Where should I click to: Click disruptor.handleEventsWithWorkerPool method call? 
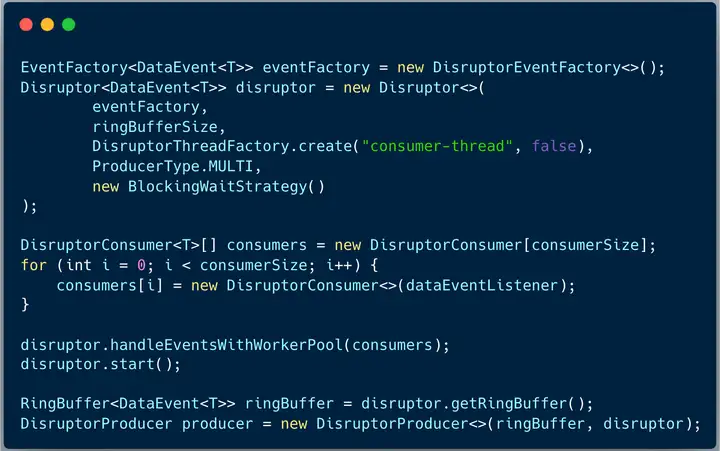click(x=181, y=344)
